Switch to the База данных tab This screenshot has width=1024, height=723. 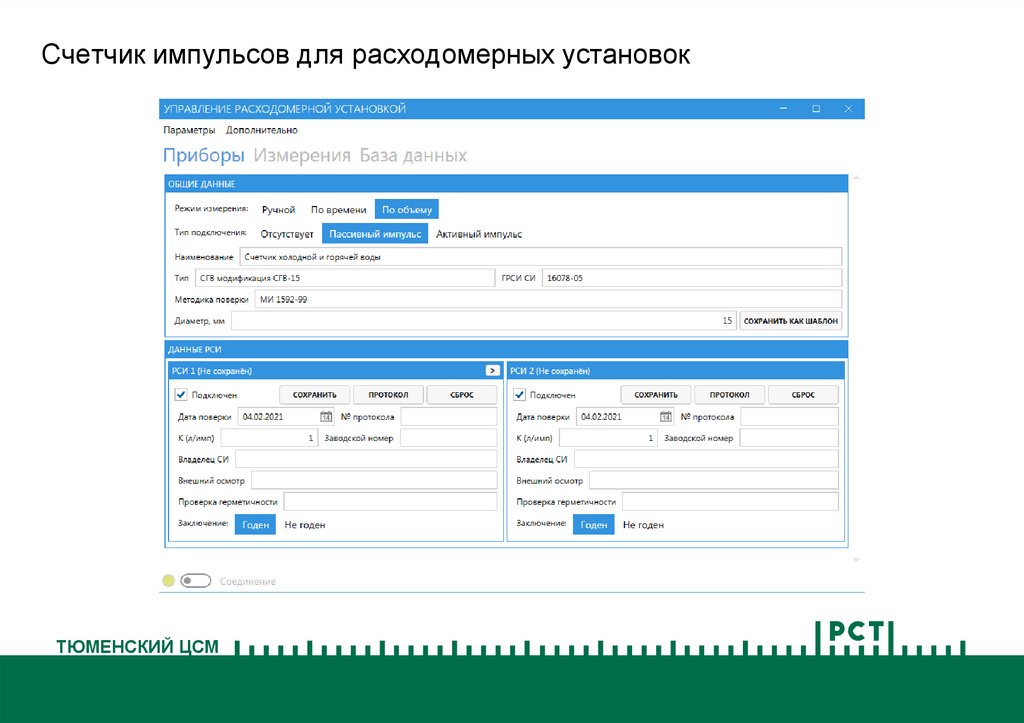[413, 156]
